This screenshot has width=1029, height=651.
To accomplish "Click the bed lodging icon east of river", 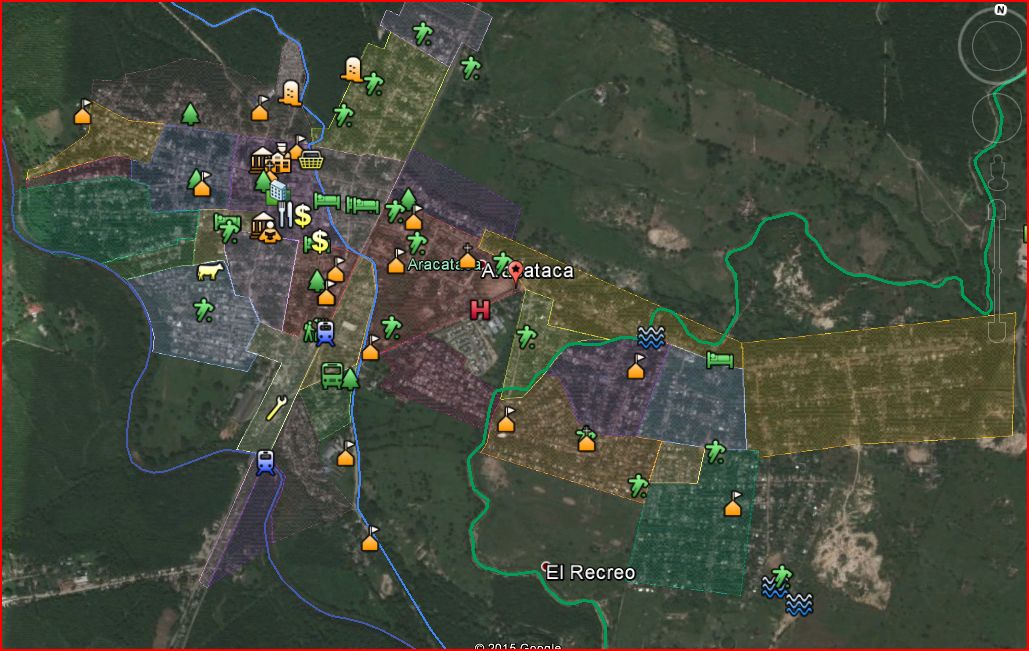I will coord(720,359).
